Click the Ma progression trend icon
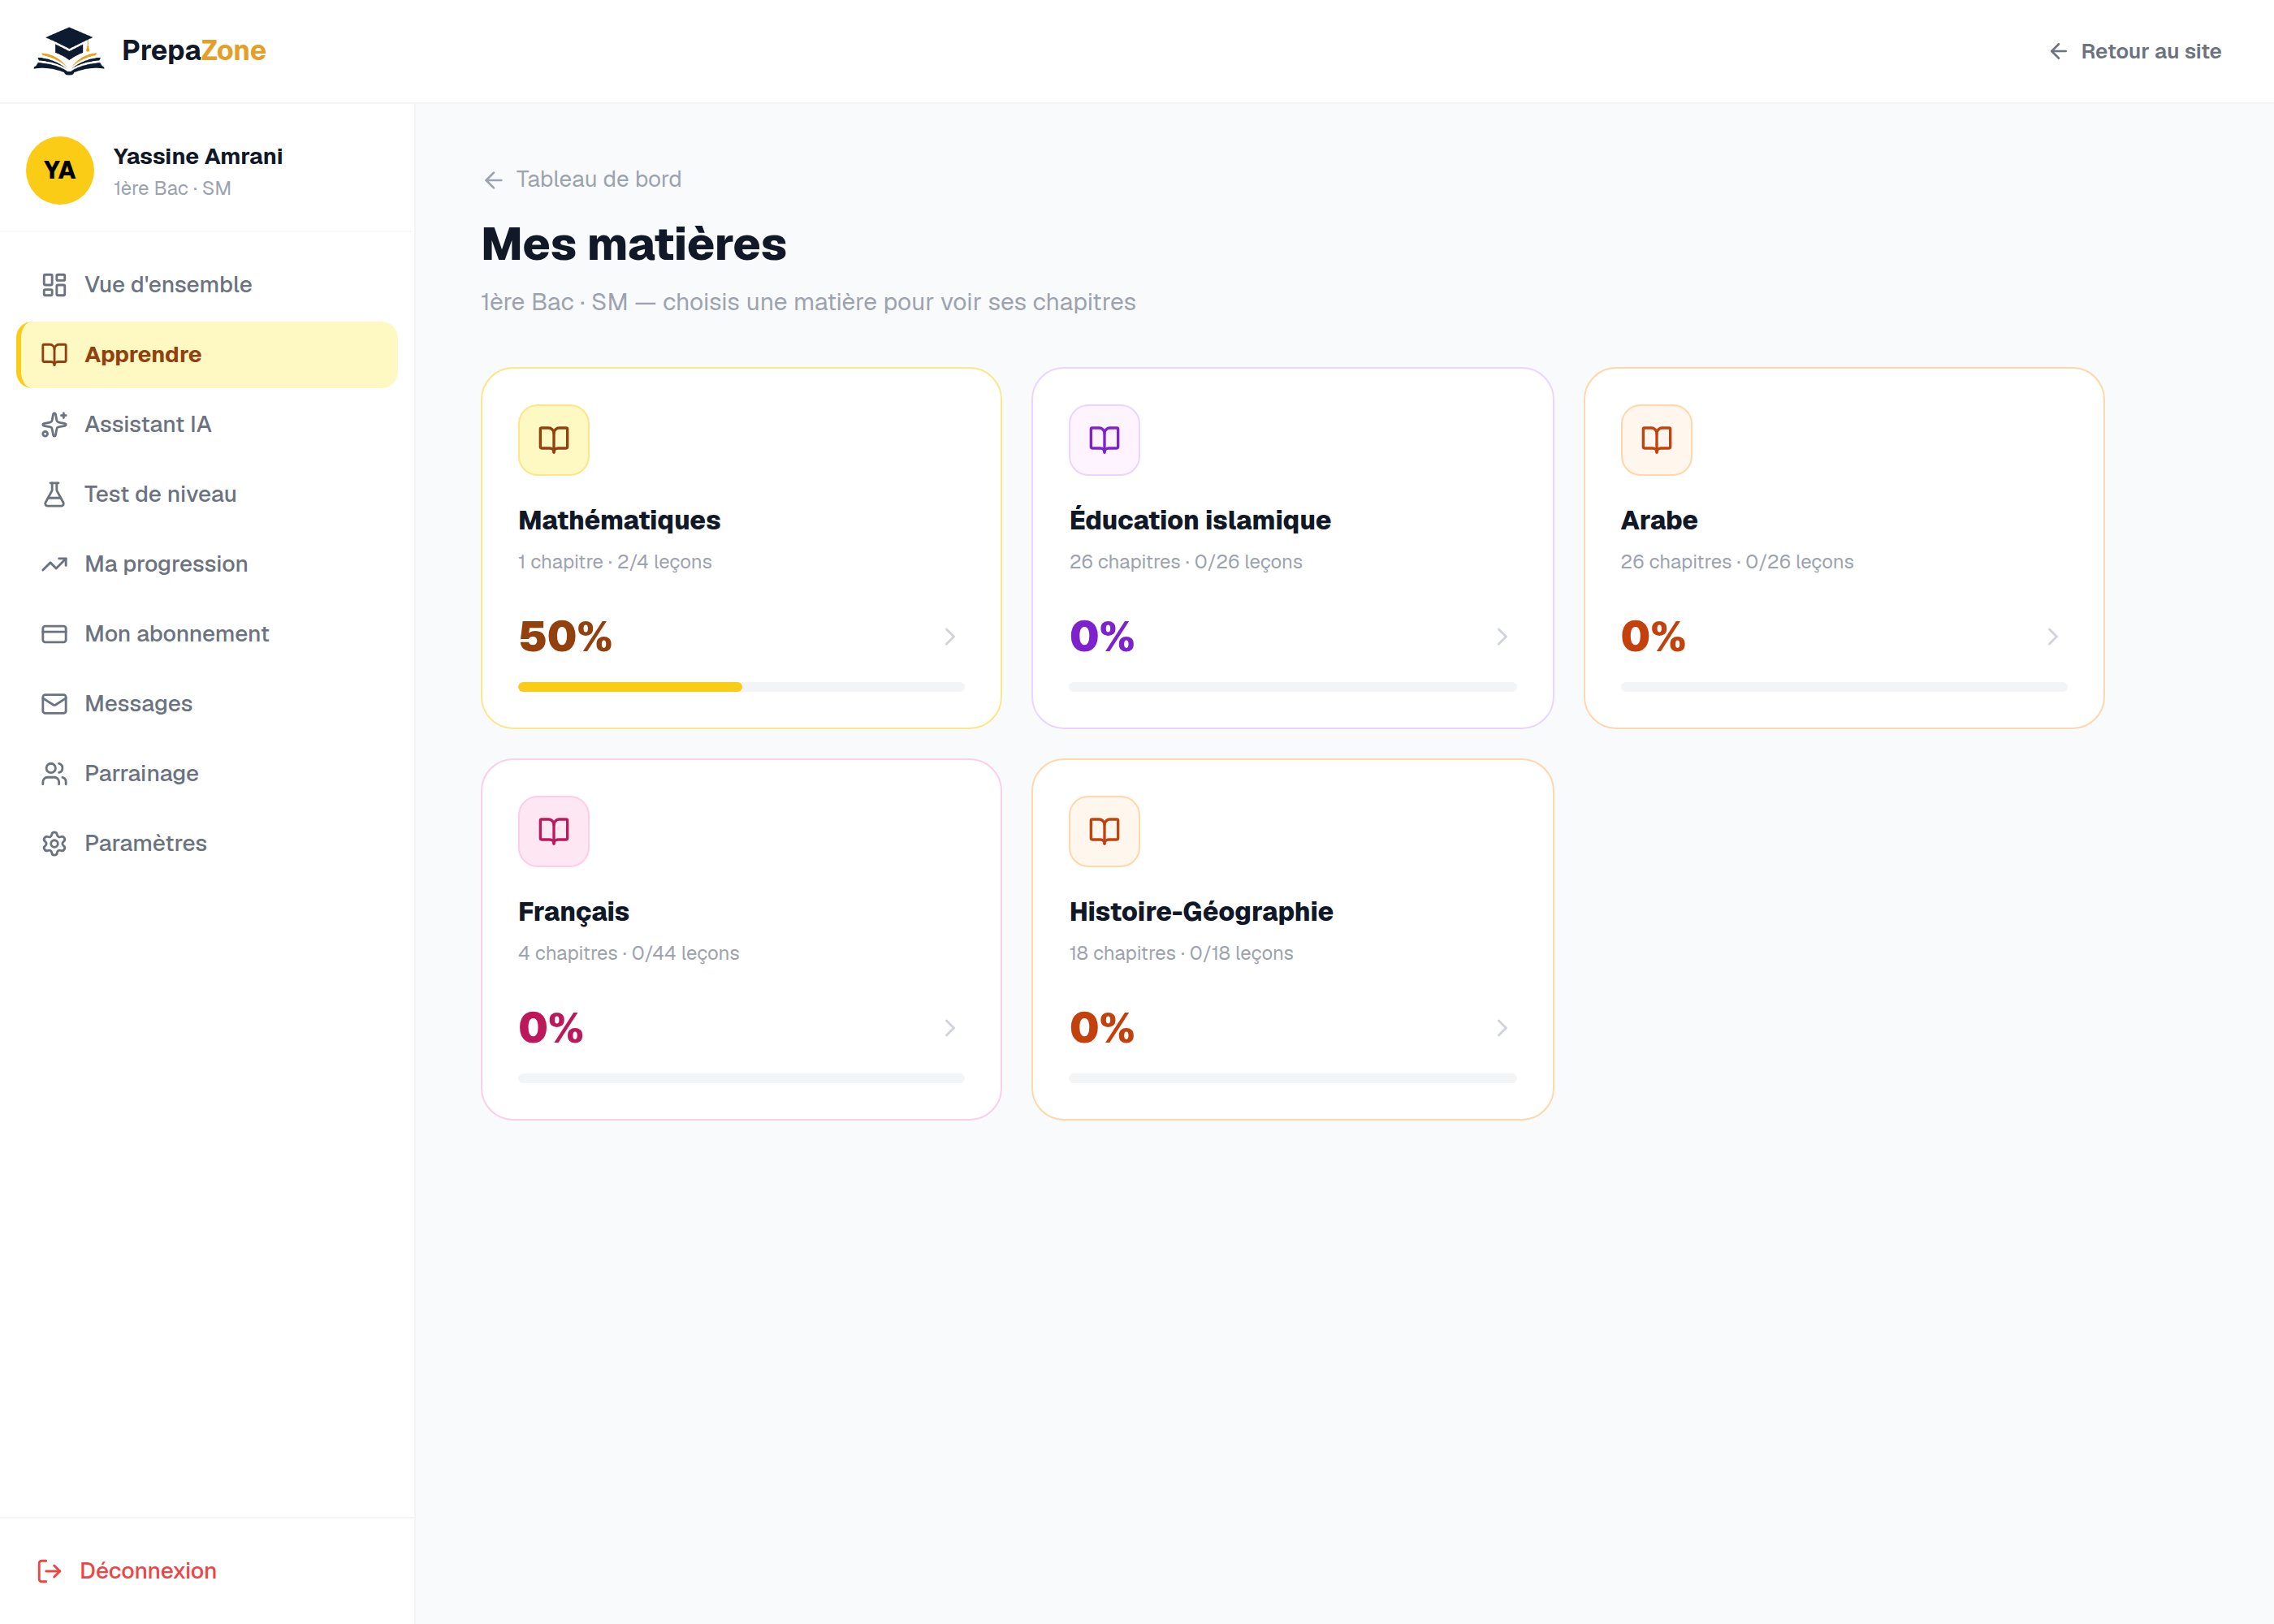2274x1624 pixels. 54,564
